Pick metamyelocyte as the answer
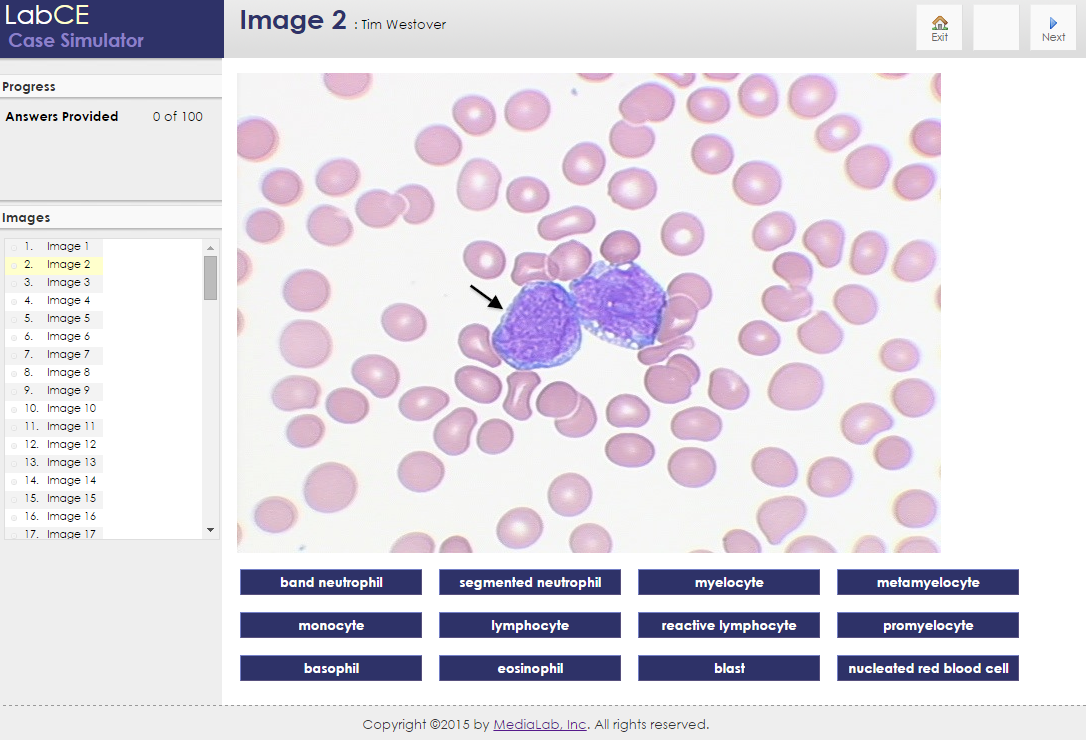This screenshot has height=740, width=1086. [927, 582]
